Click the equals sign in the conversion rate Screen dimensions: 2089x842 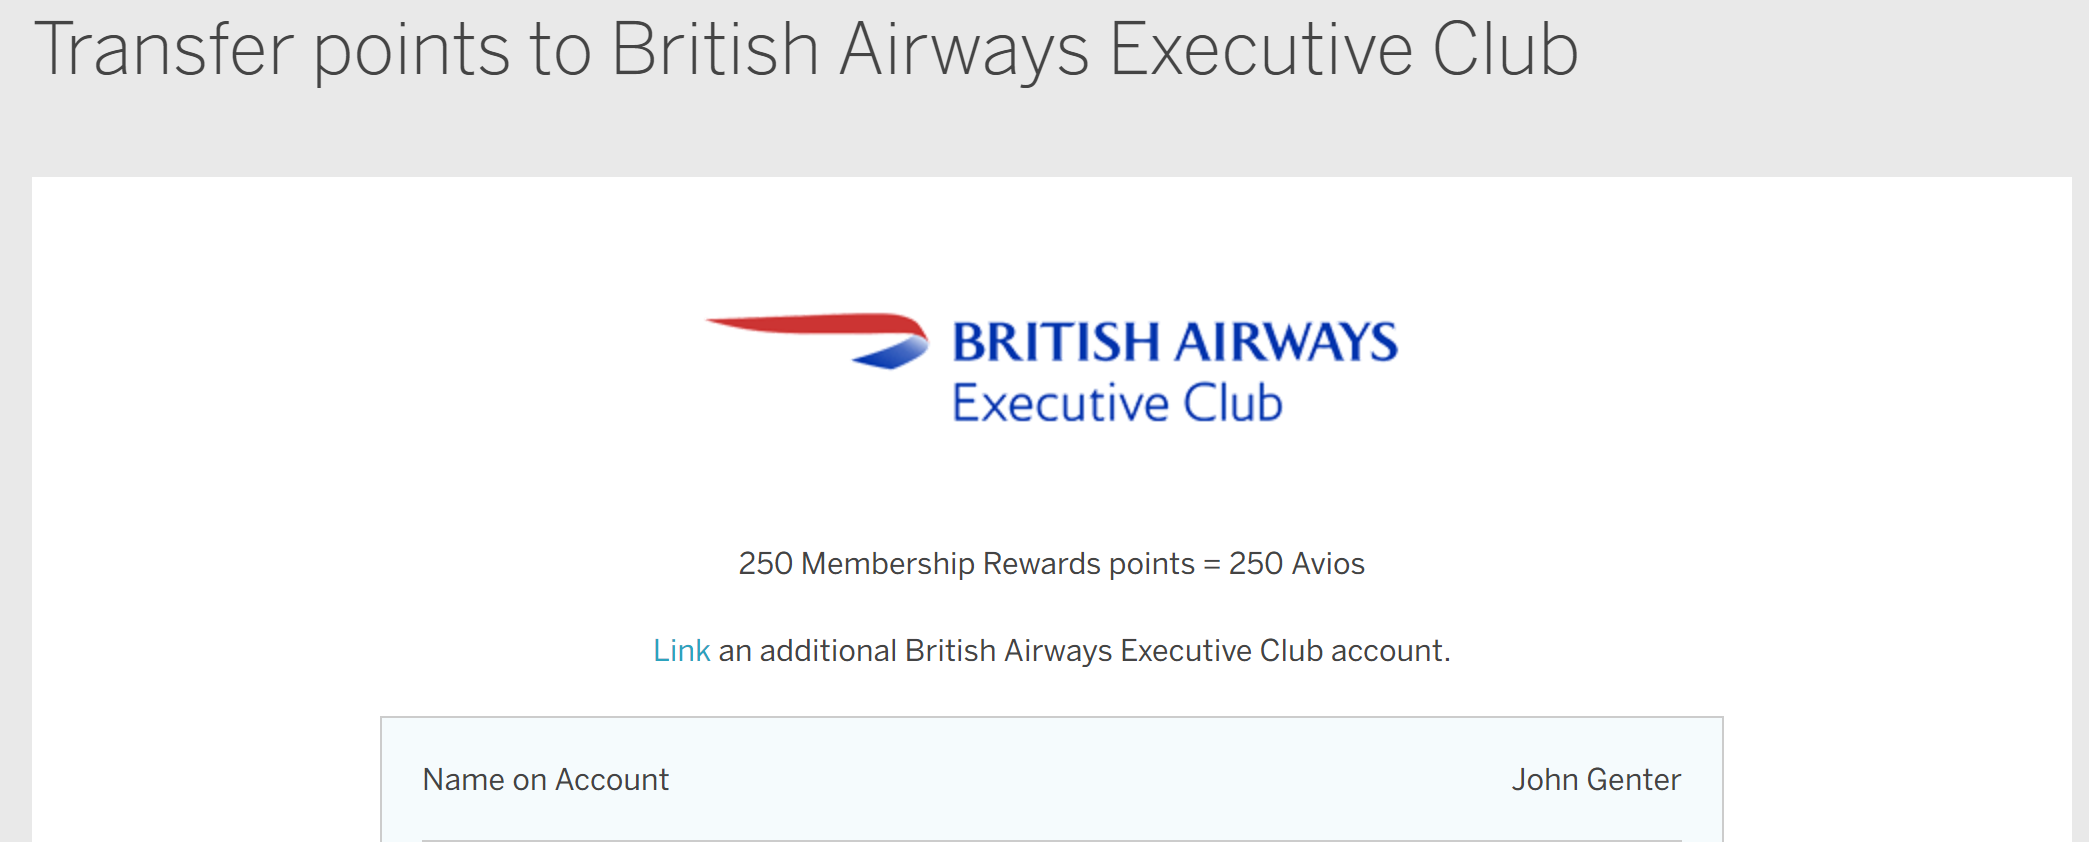[x=1211, y=564]
